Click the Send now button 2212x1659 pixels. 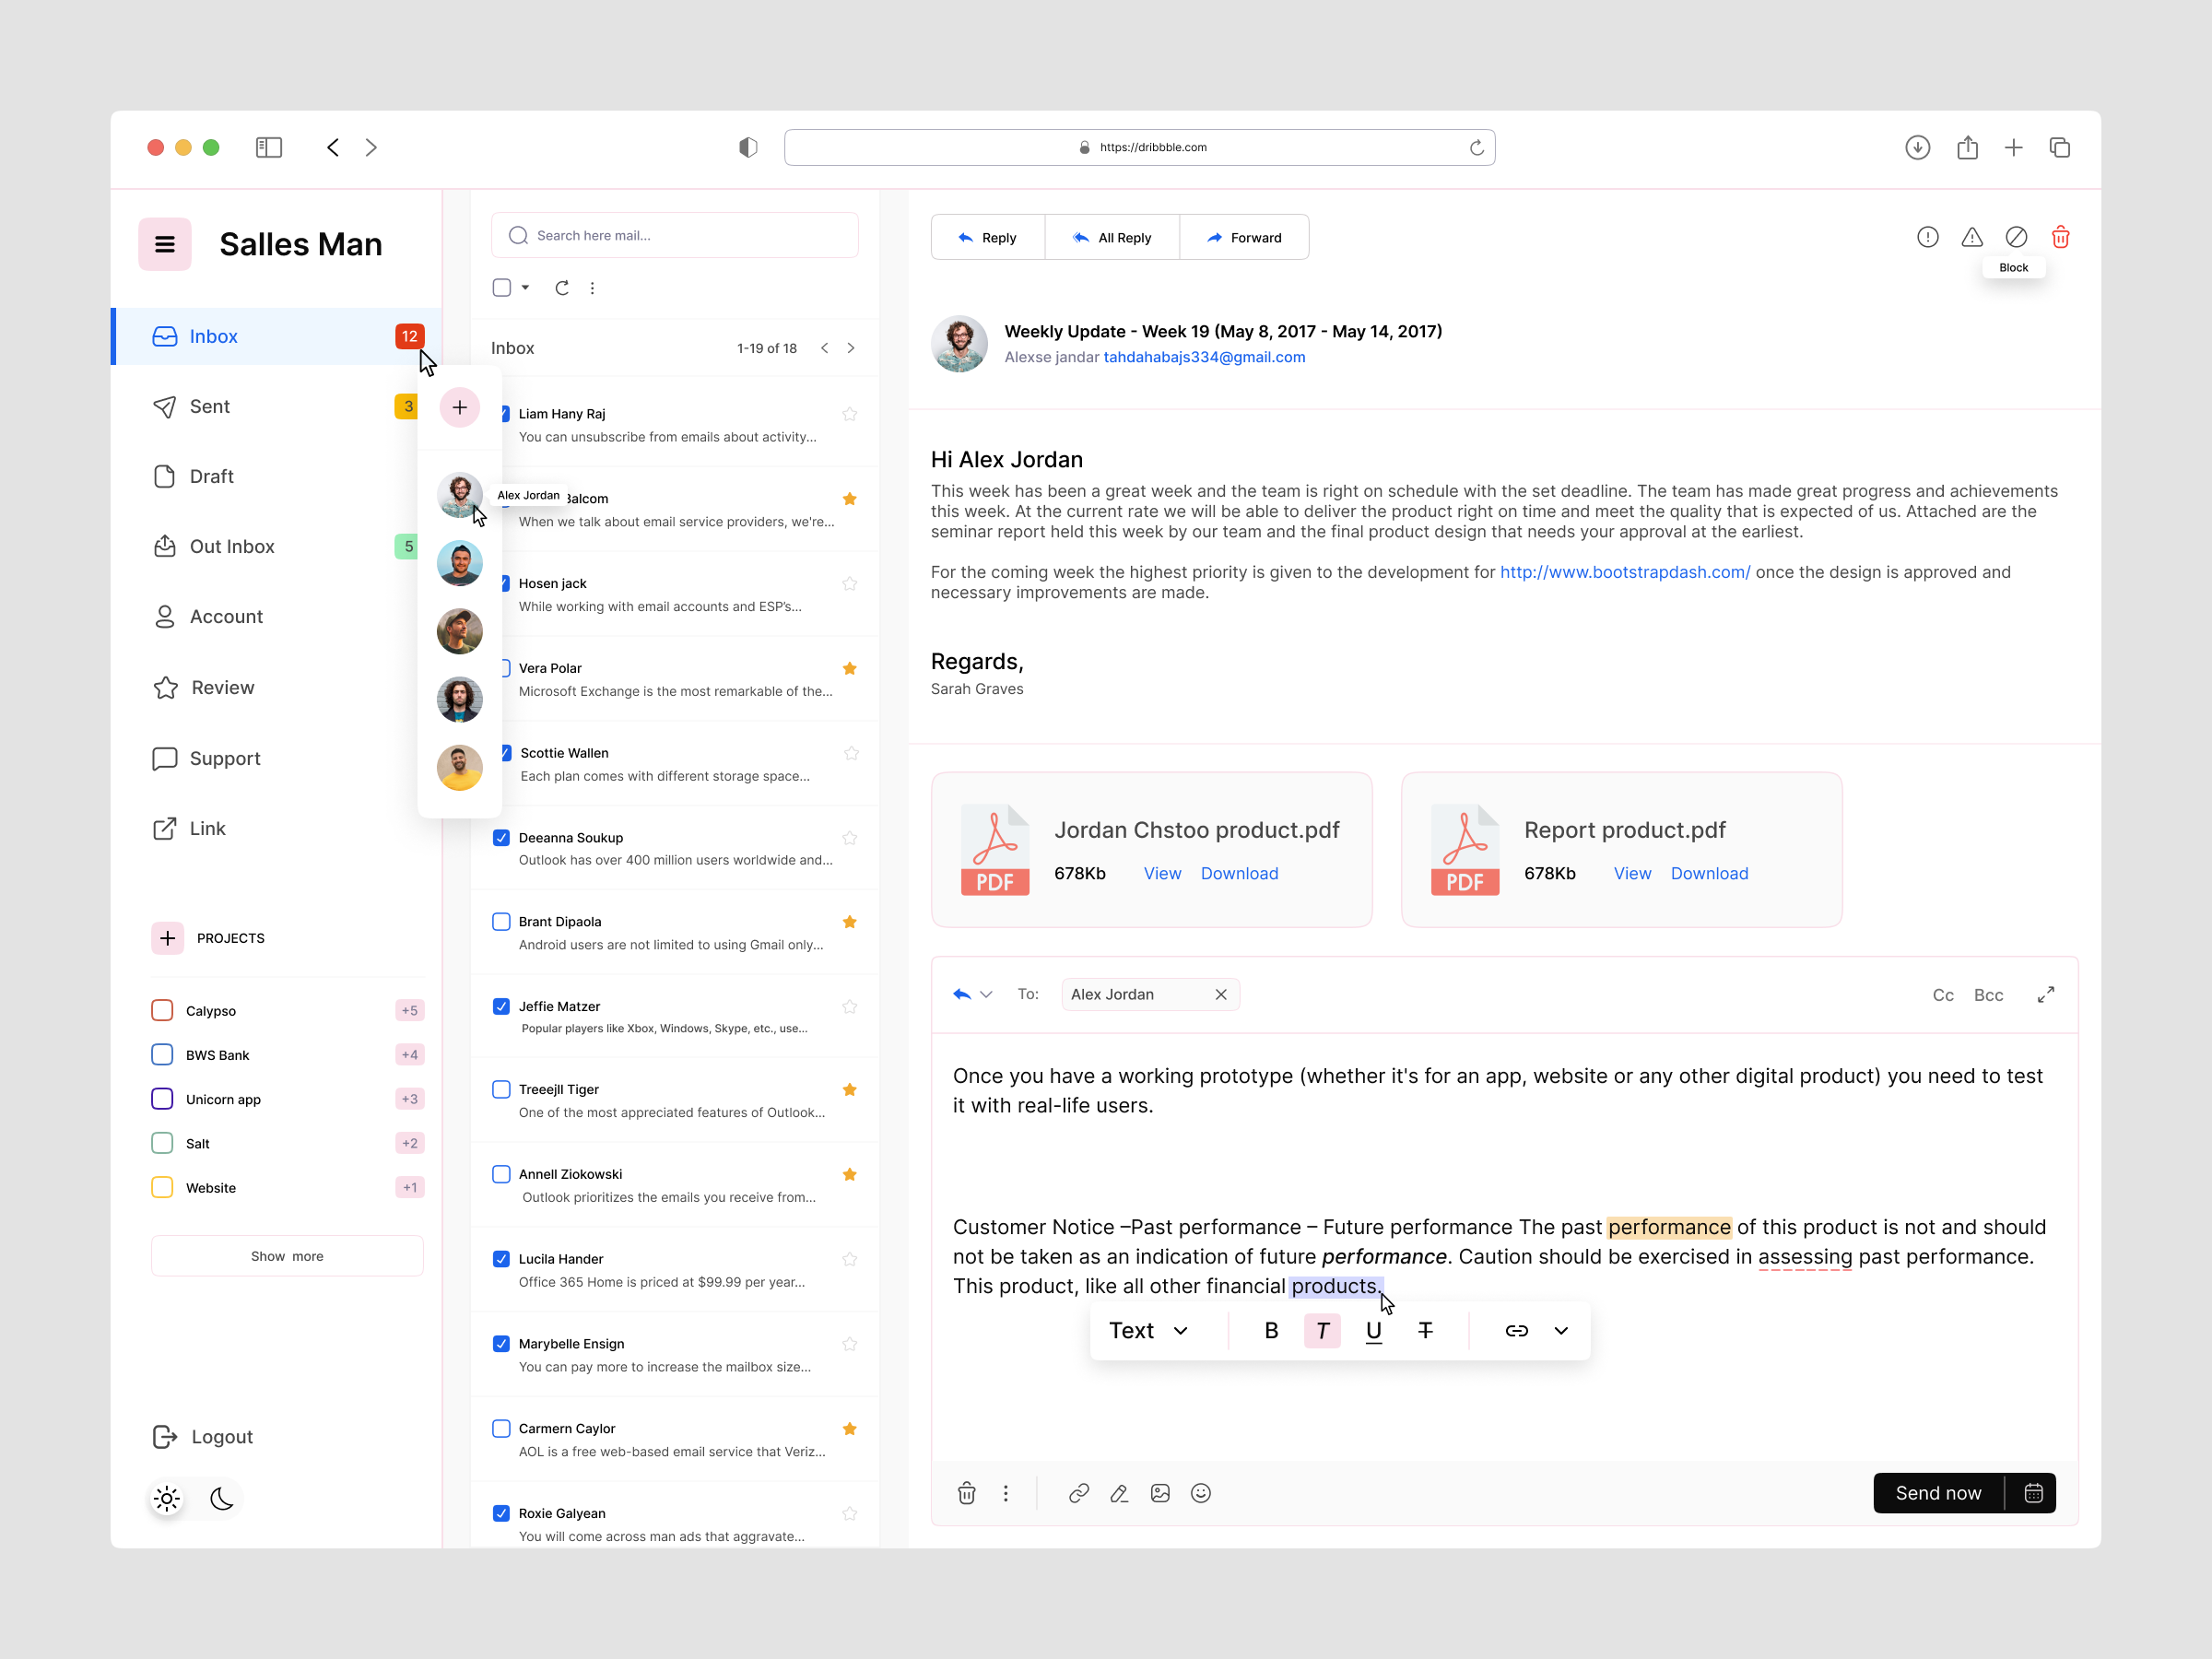pos(1937,1493)
